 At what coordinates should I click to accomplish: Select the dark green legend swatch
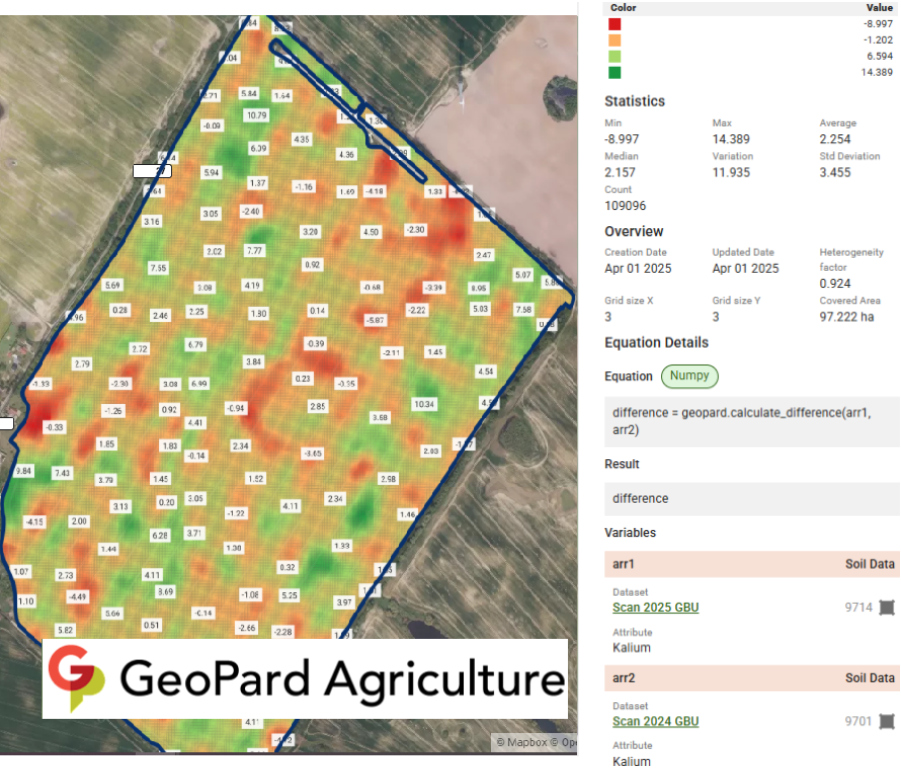point(616,73)
